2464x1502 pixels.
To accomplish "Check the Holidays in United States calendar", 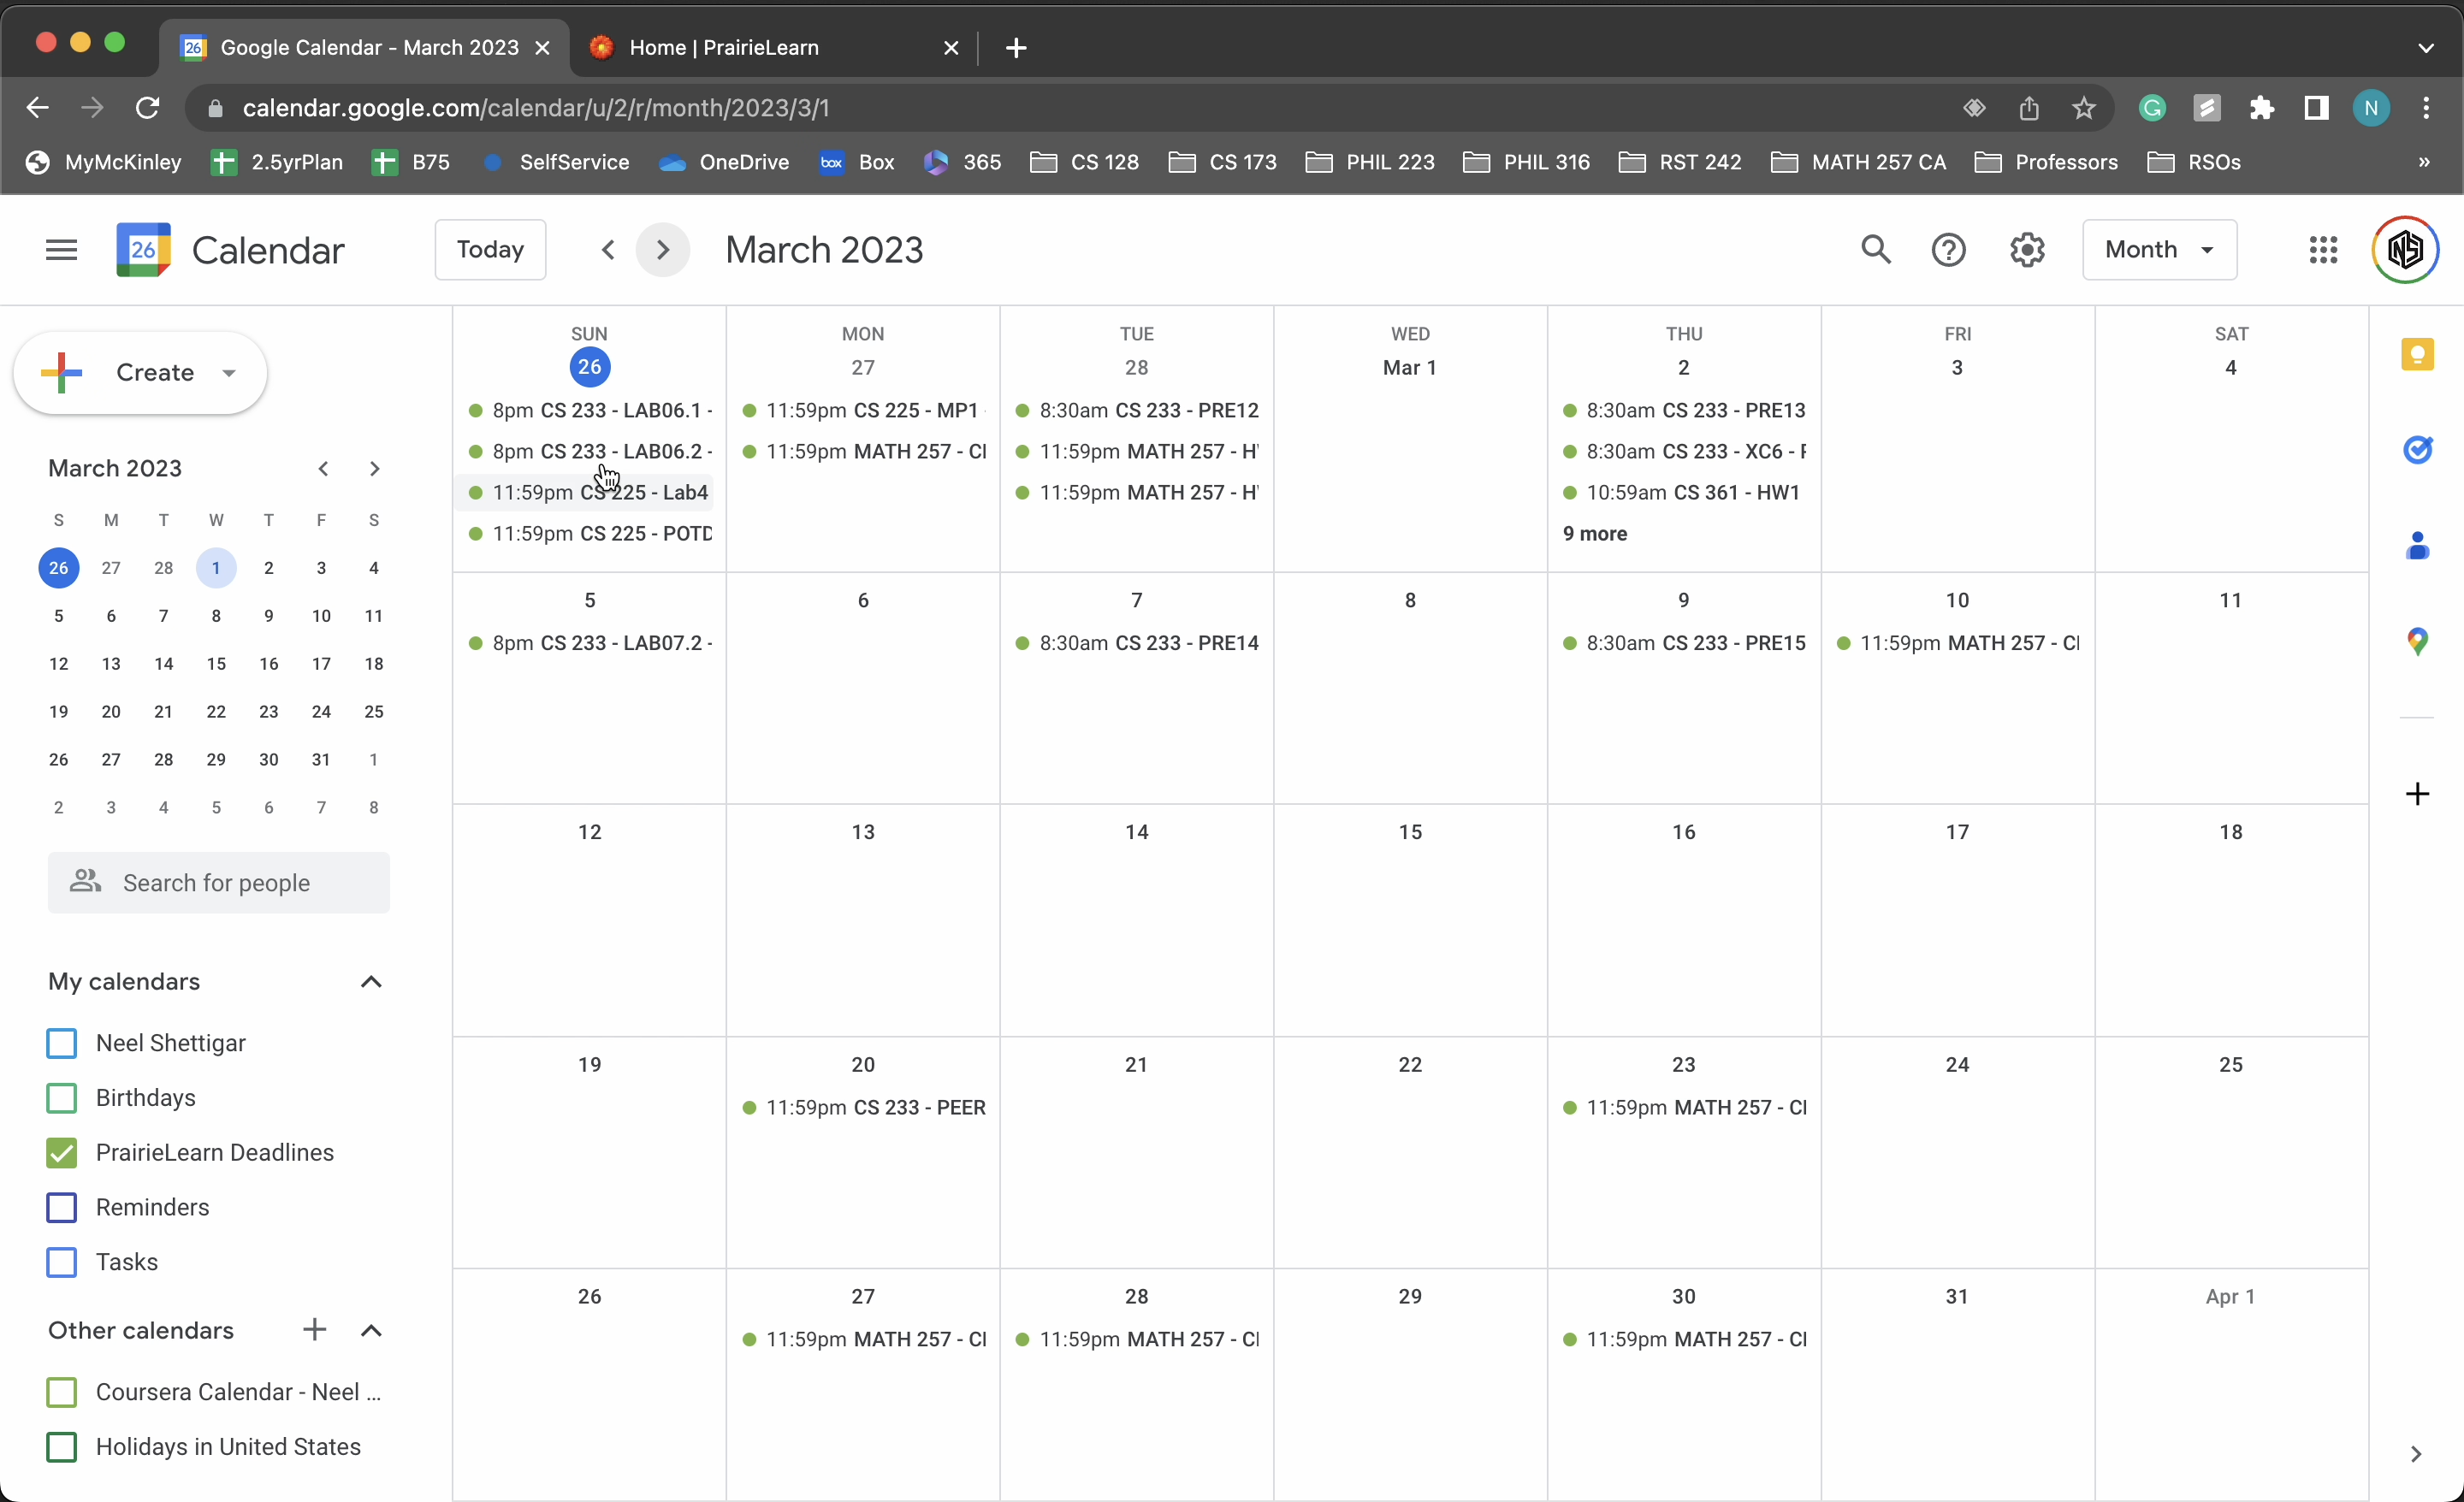I will pos(62,1447).
